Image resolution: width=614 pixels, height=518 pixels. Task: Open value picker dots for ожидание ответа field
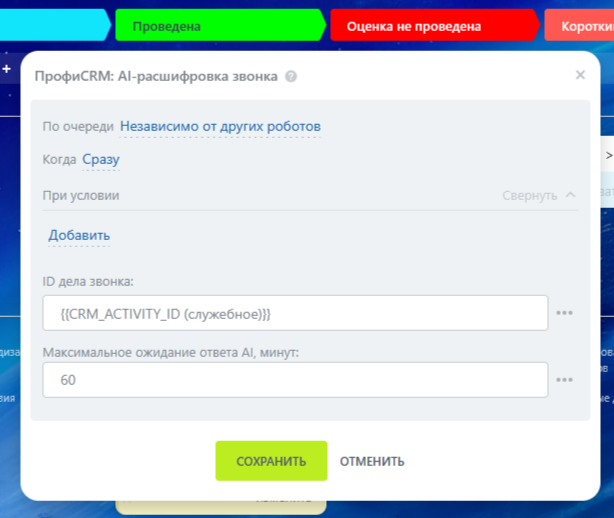[x=564, y=380]
